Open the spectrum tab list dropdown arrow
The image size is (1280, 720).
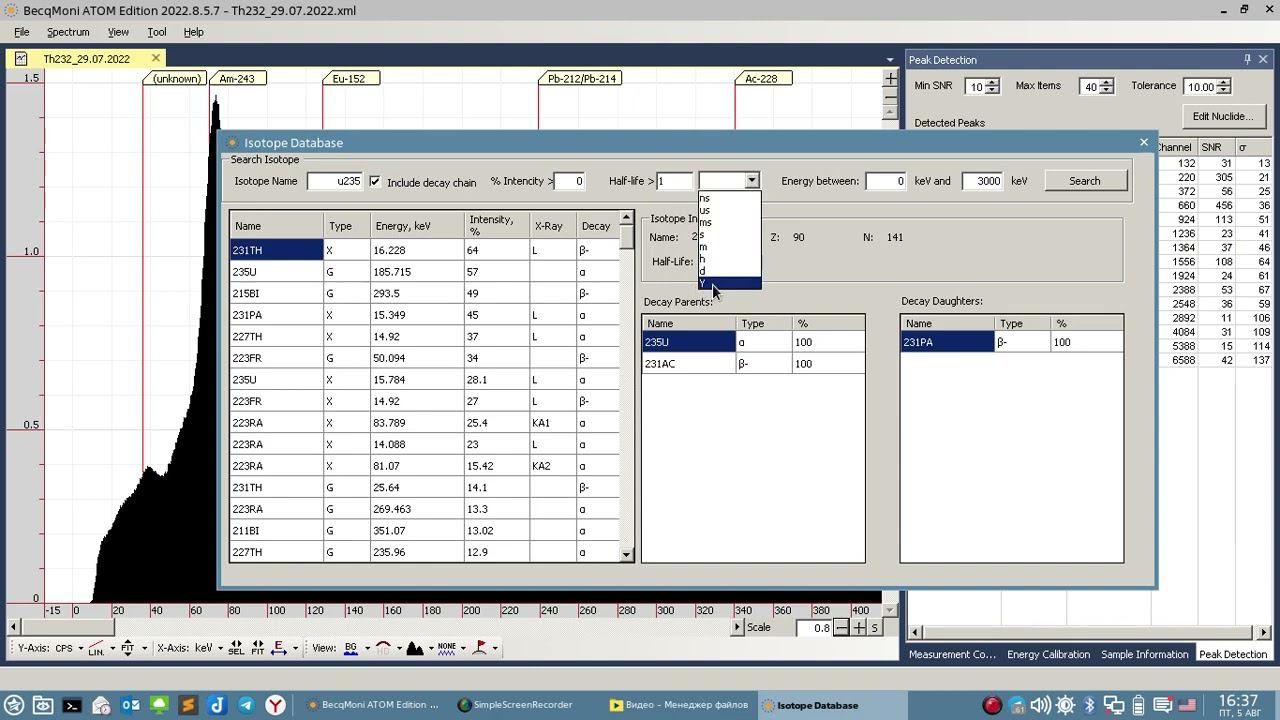point(890,60)
